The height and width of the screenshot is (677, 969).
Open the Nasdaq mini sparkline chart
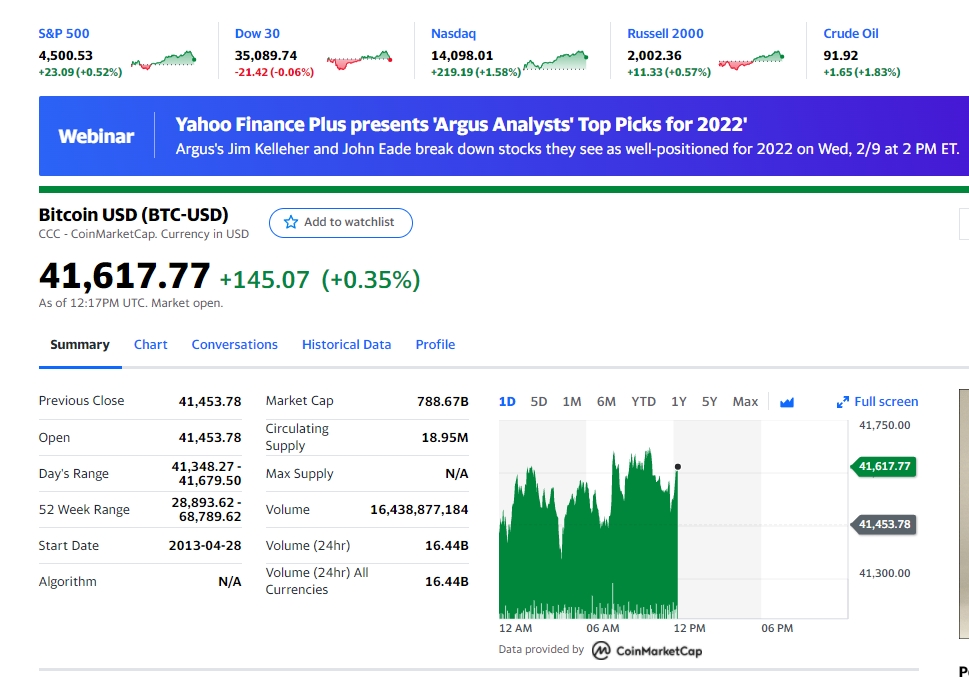pyautogui.click(x=556, y=60)
